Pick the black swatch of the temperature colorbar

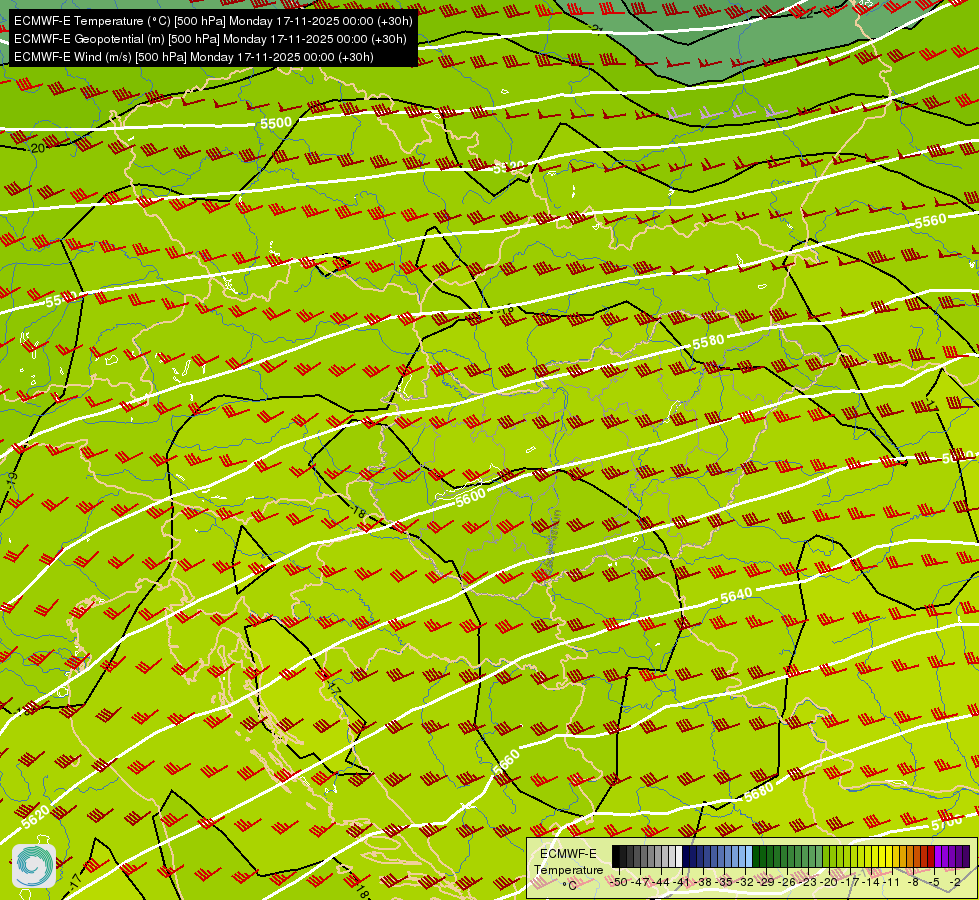[616, 857]
